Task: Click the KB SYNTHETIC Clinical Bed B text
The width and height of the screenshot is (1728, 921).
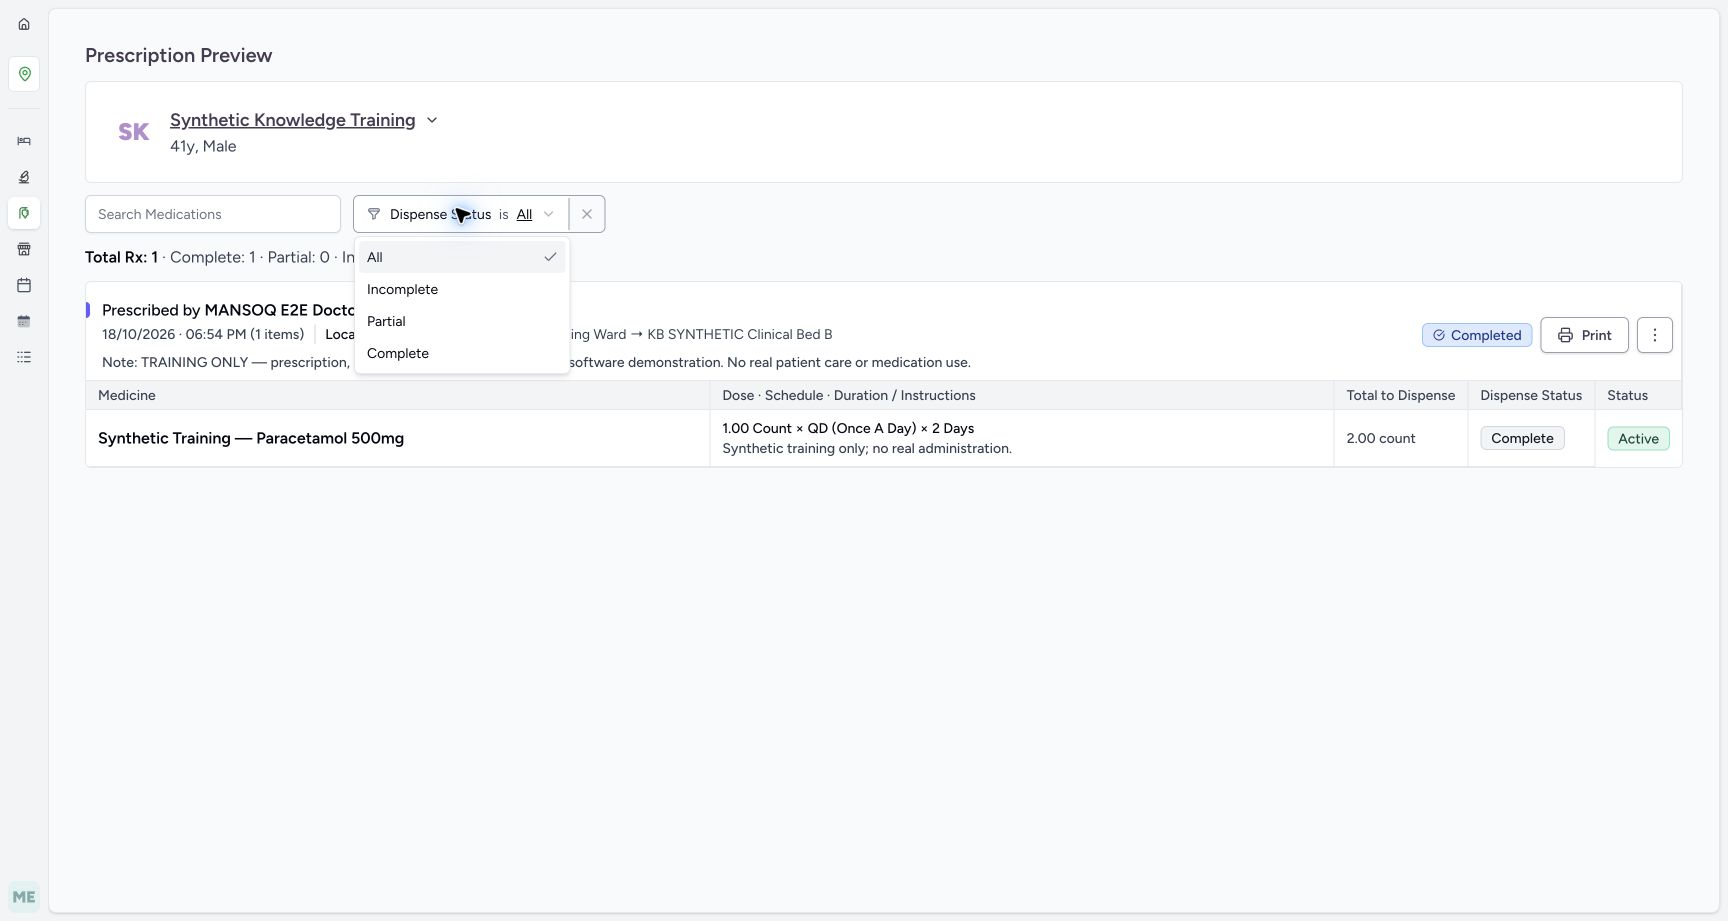Action: 740,334
